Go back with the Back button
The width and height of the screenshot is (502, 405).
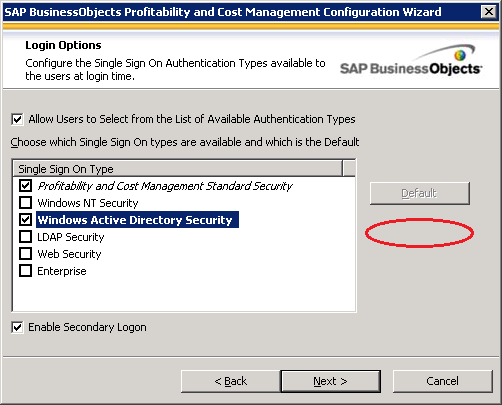pos(231,381)
